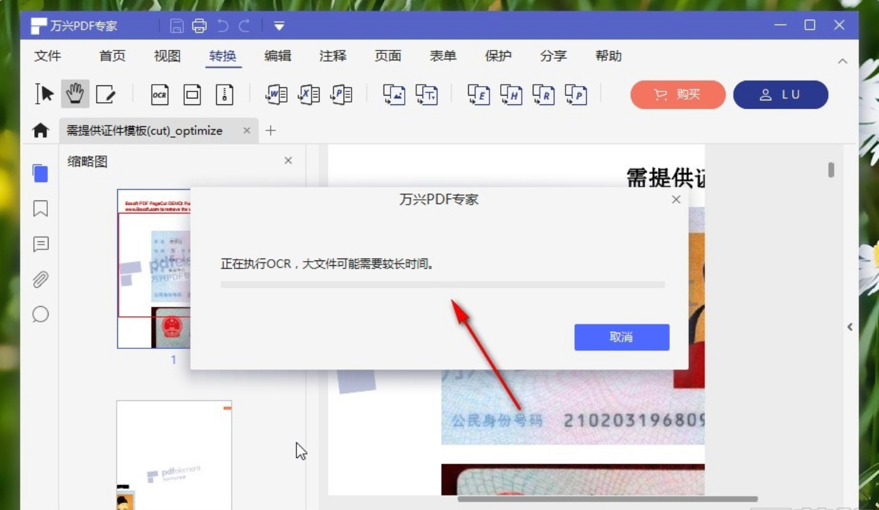Show the thumbnails sidebar panel

[x=40, y=173]
